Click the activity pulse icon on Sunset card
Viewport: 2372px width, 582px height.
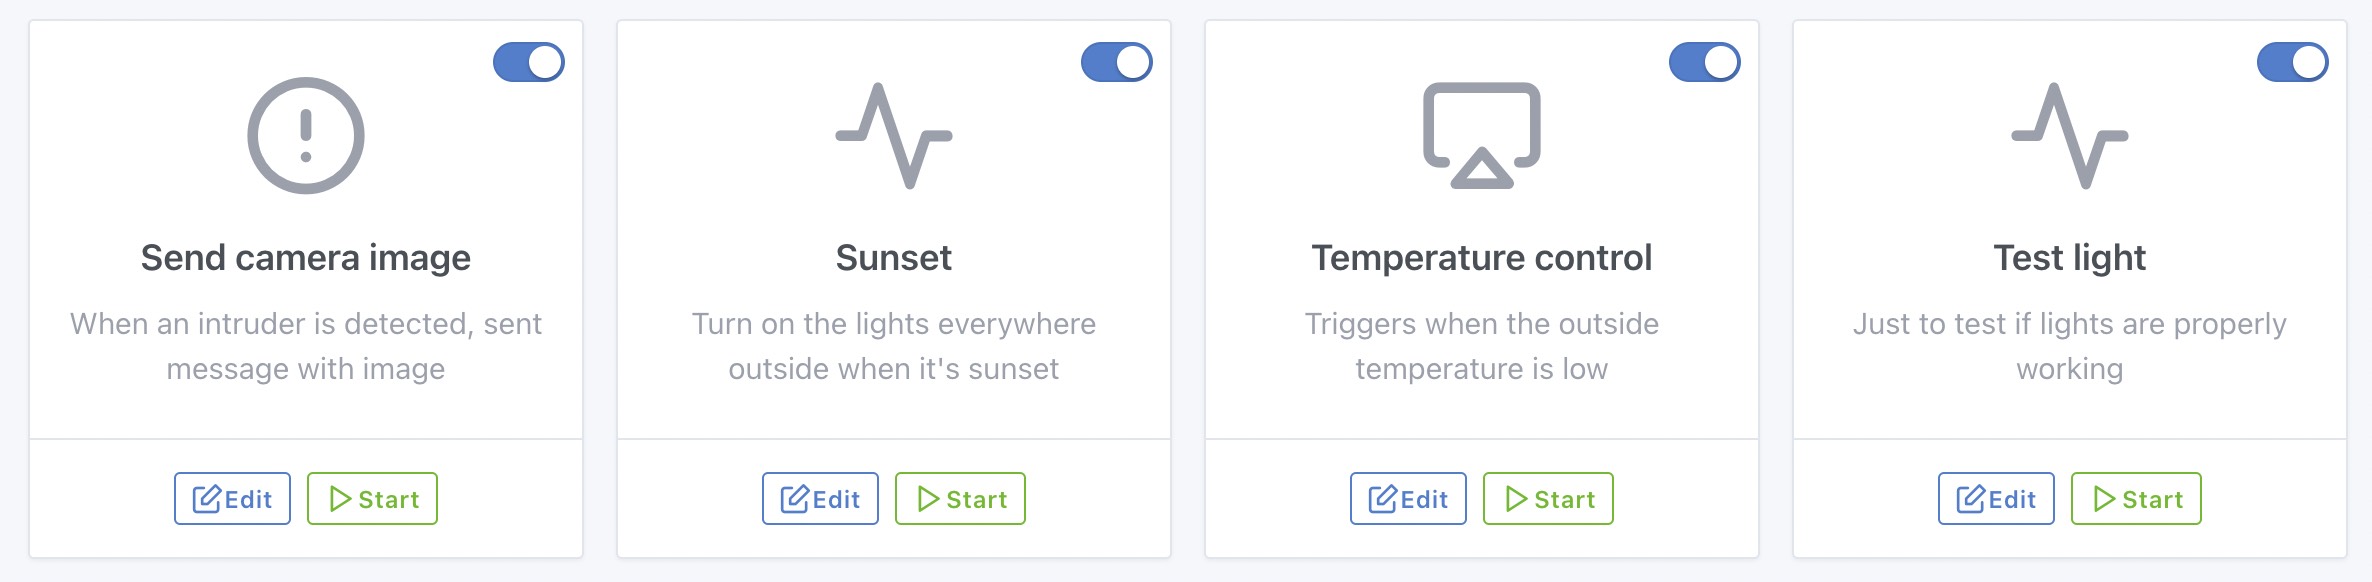pos(894,136)
